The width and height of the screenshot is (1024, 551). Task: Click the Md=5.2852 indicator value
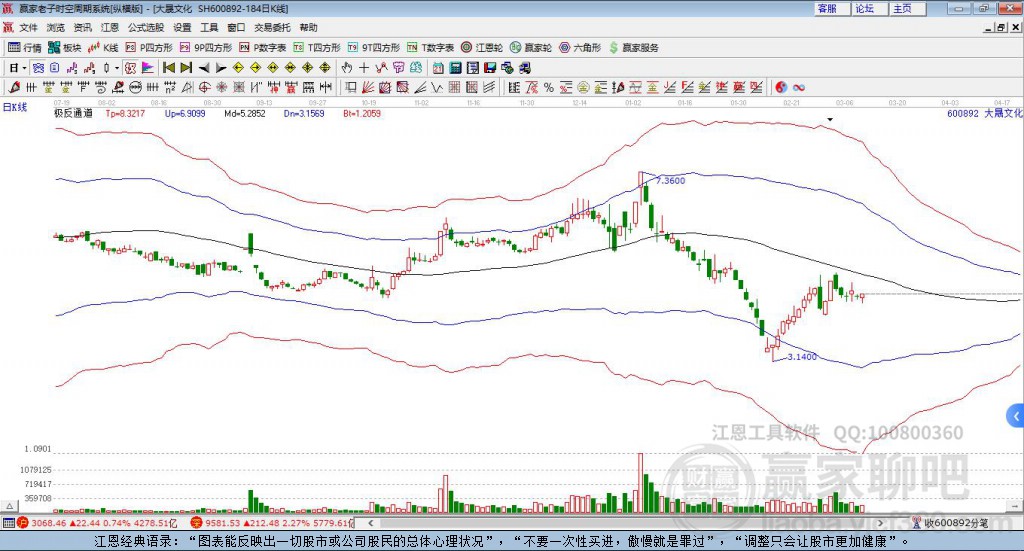[x=245, y=113]
